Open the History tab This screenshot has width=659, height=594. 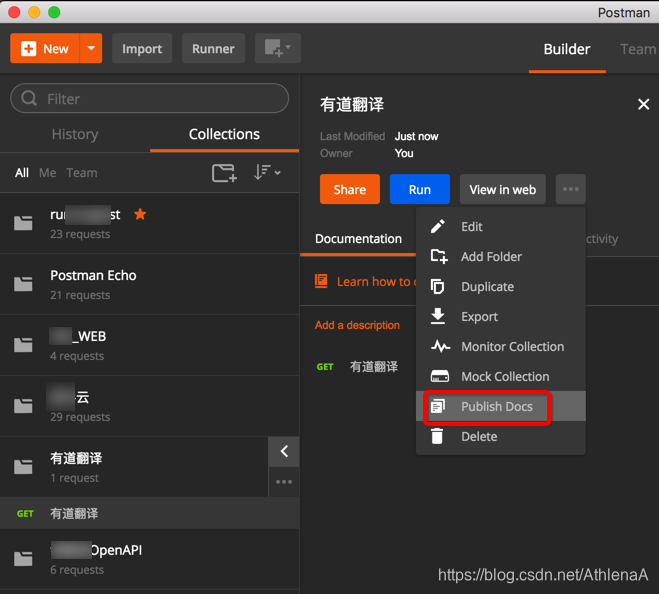(x=75, y=134)
